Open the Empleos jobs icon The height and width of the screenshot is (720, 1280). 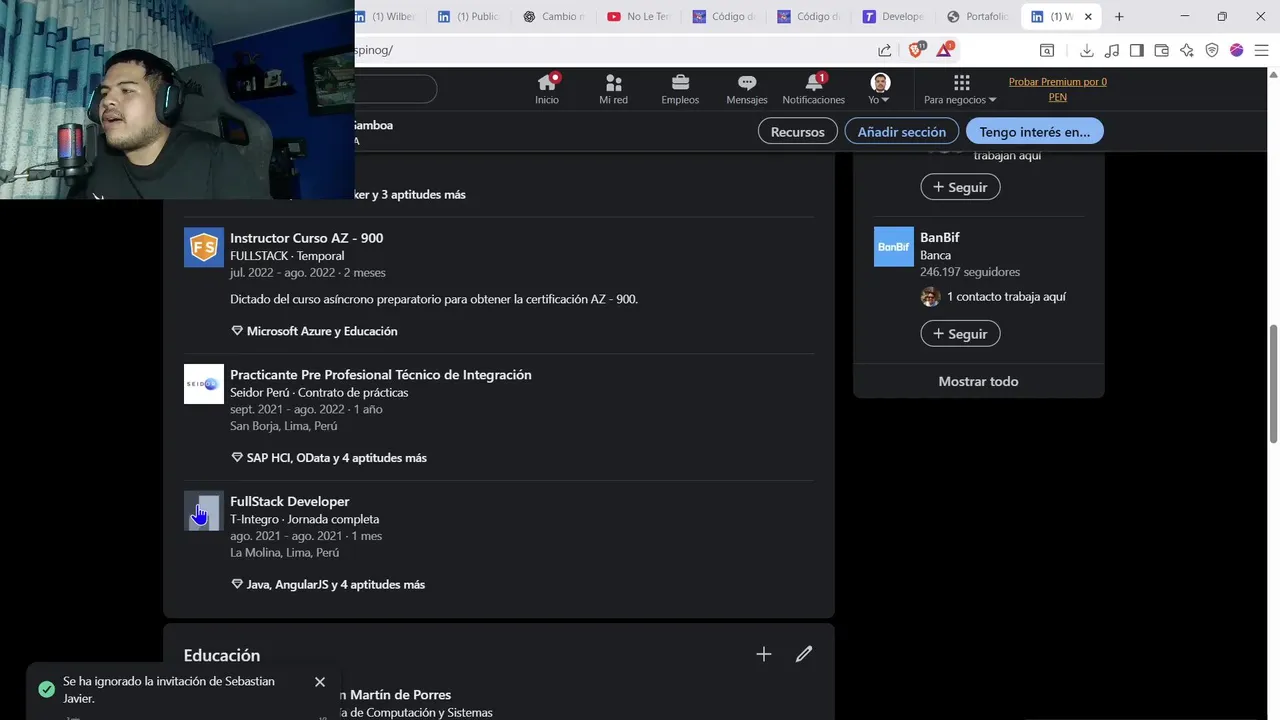pos(680,89)
